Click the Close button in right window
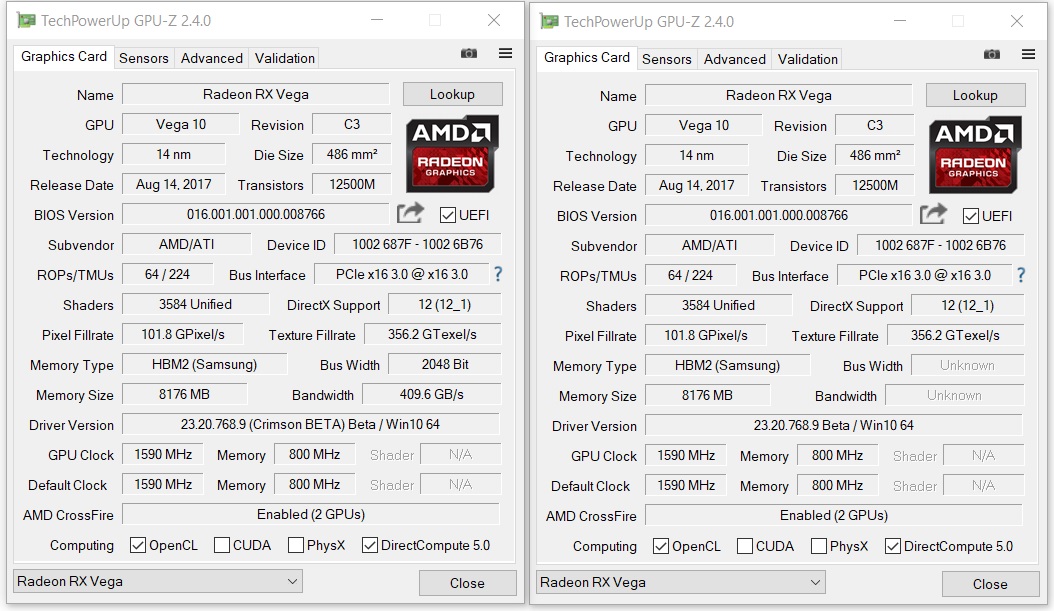Image resolution: width=1054 pixels, height=611 pixels. (990, 583)
